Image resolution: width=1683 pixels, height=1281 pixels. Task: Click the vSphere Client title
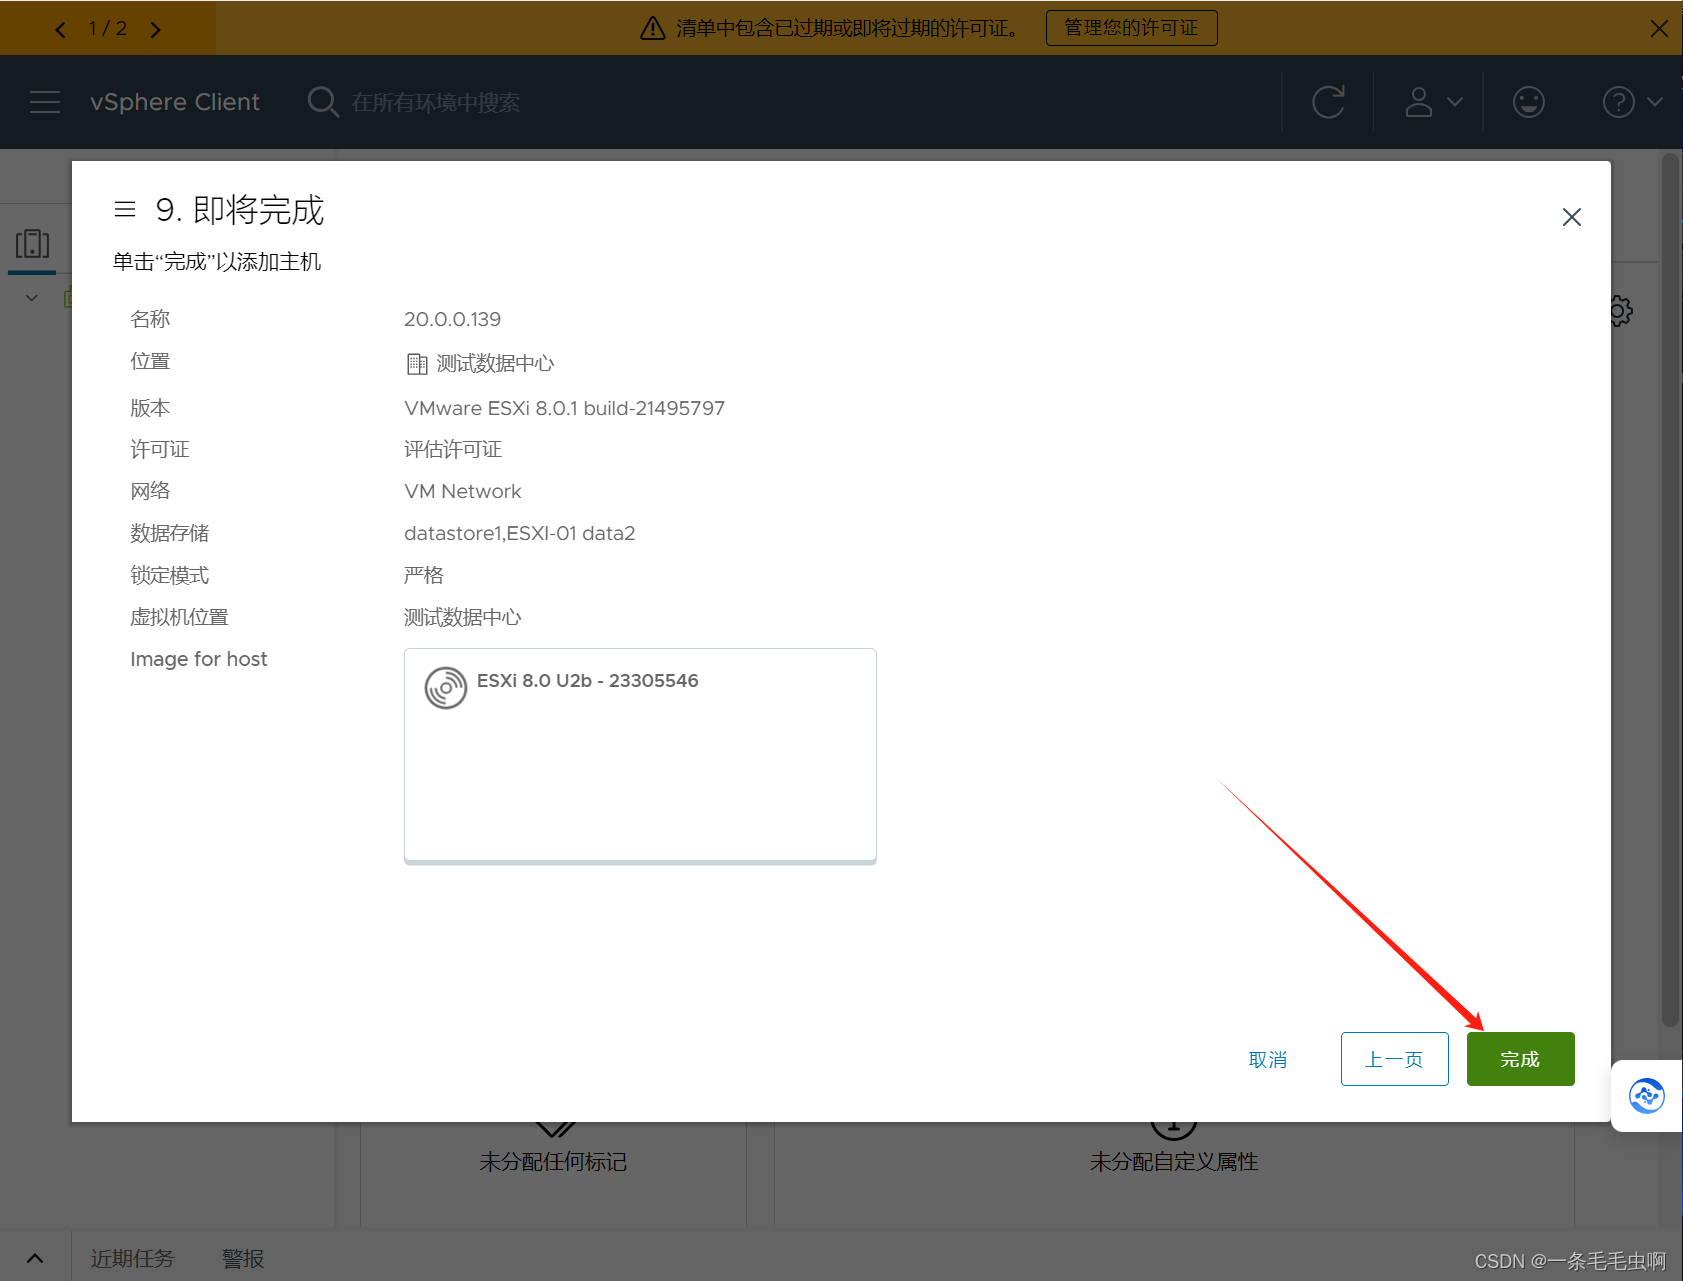click(x=175, y=102)
